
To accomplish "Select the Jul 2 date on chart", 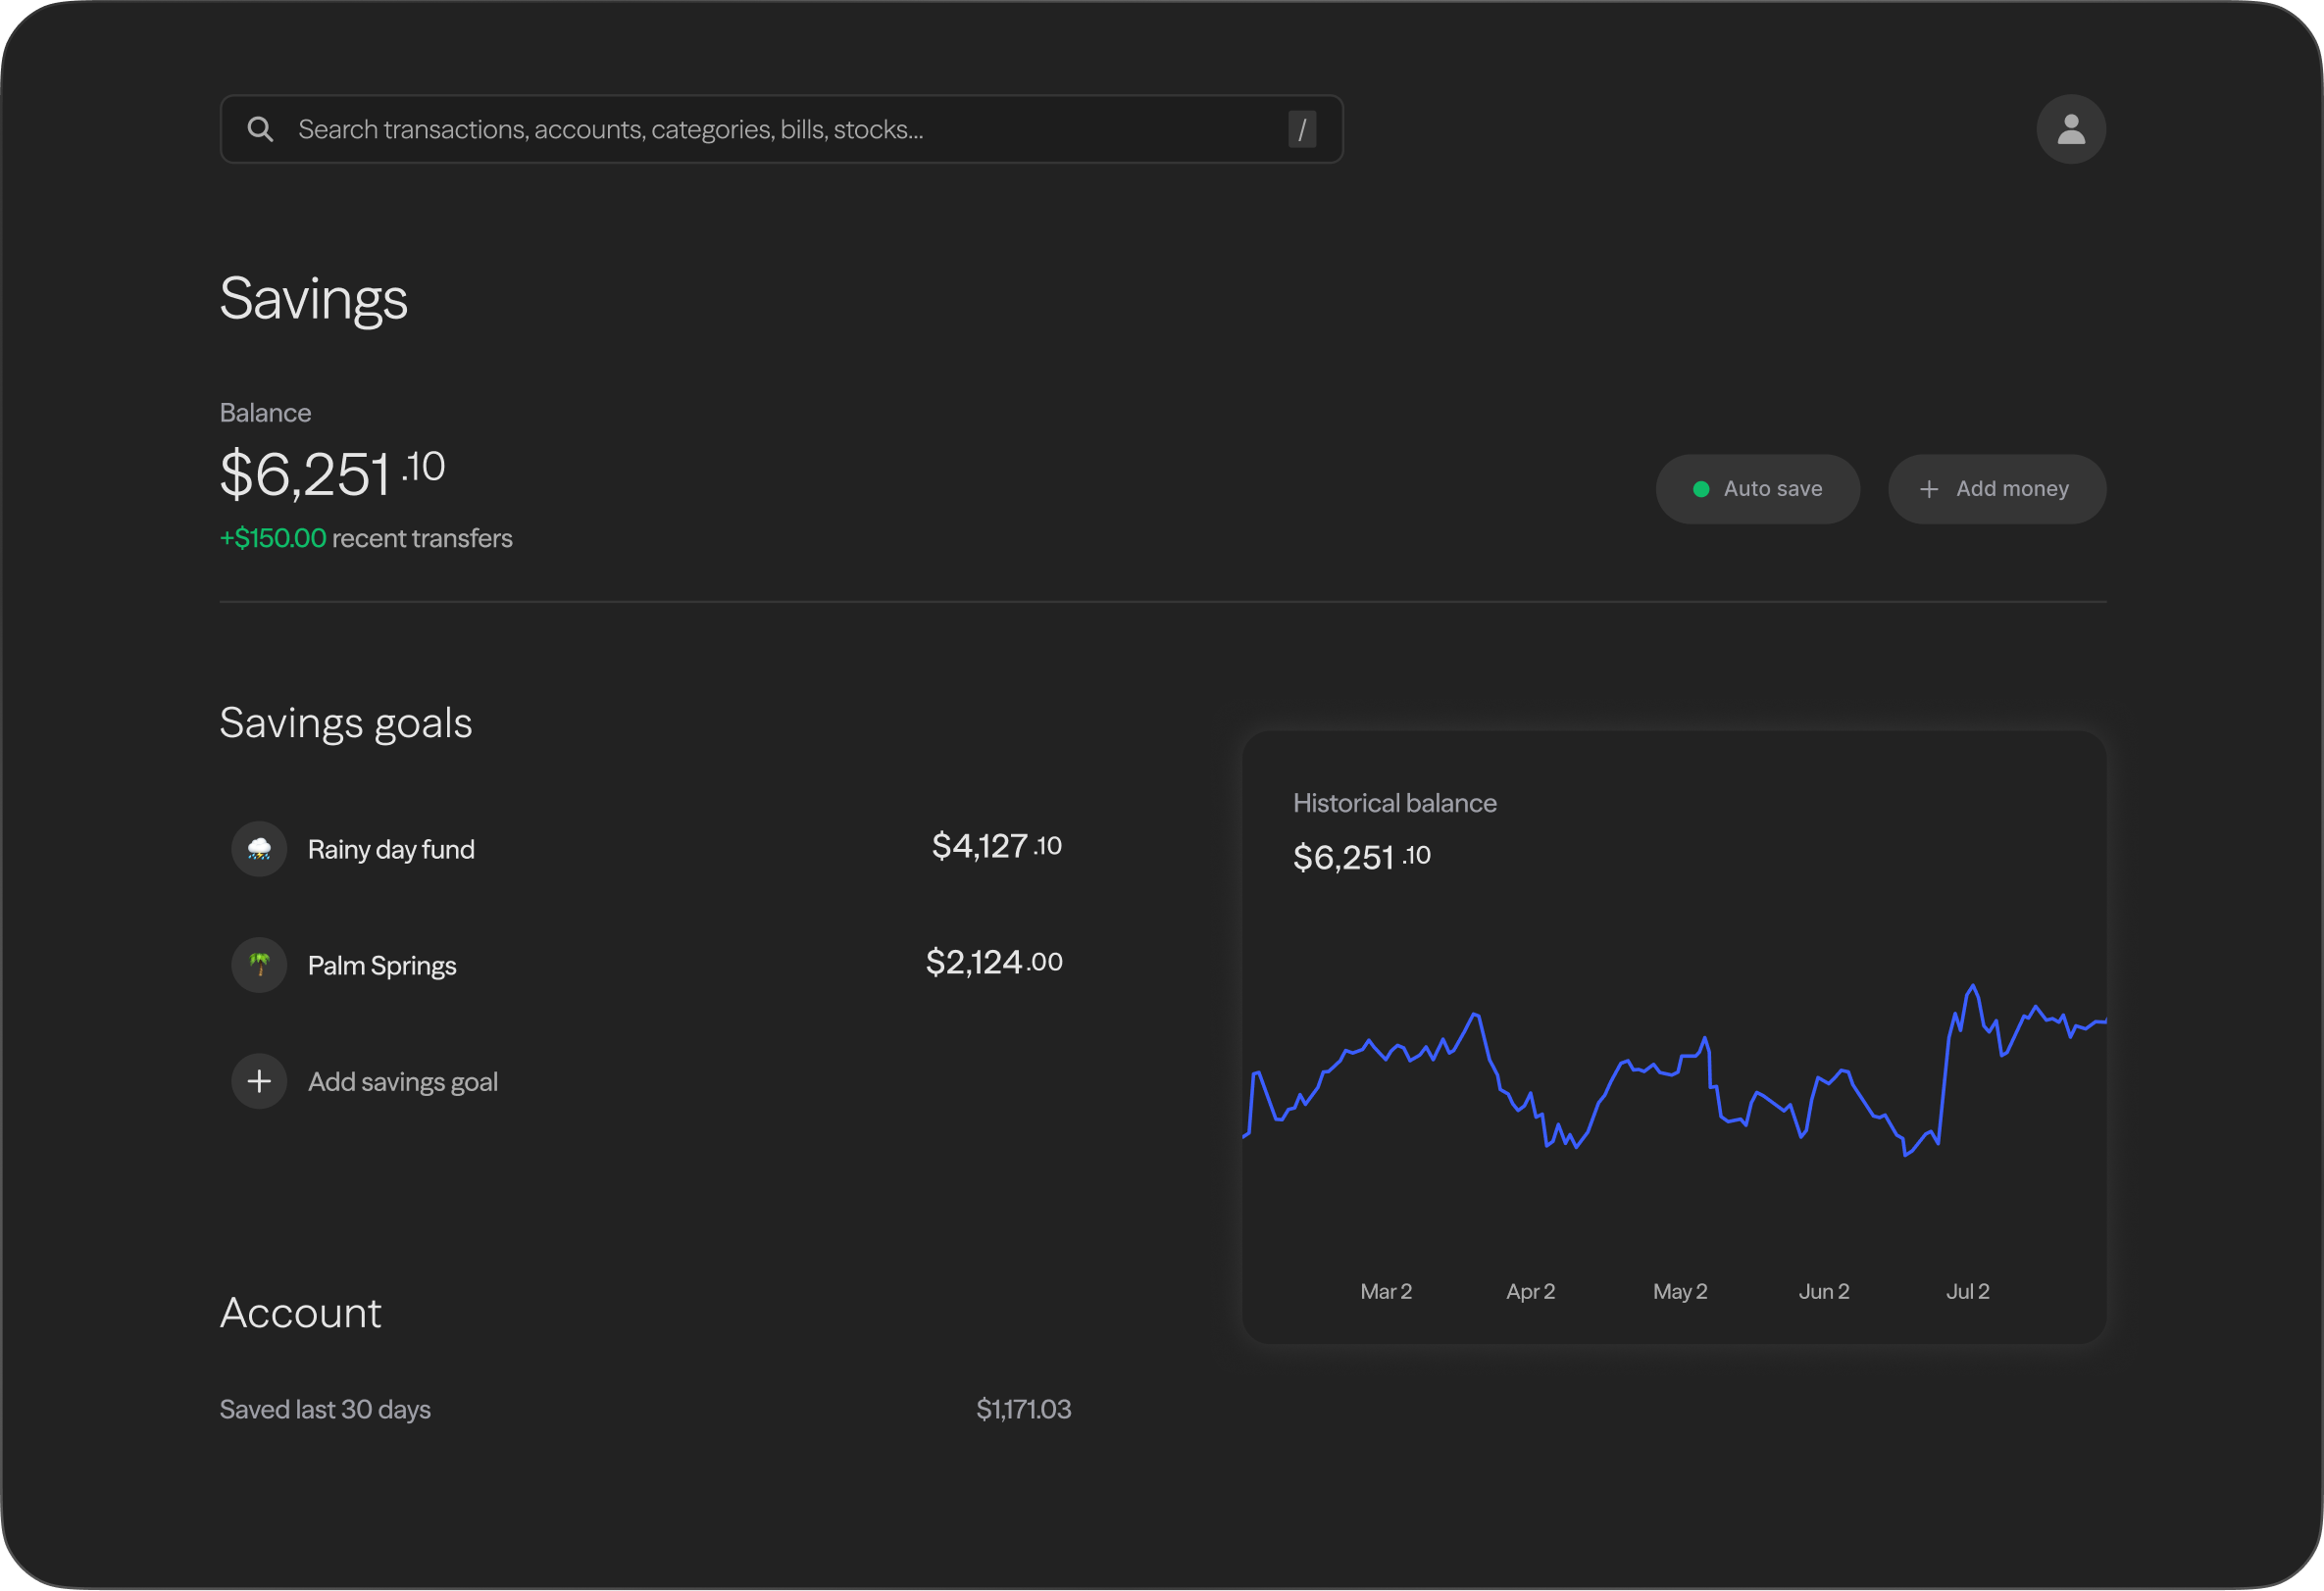I will 1967,1291.
